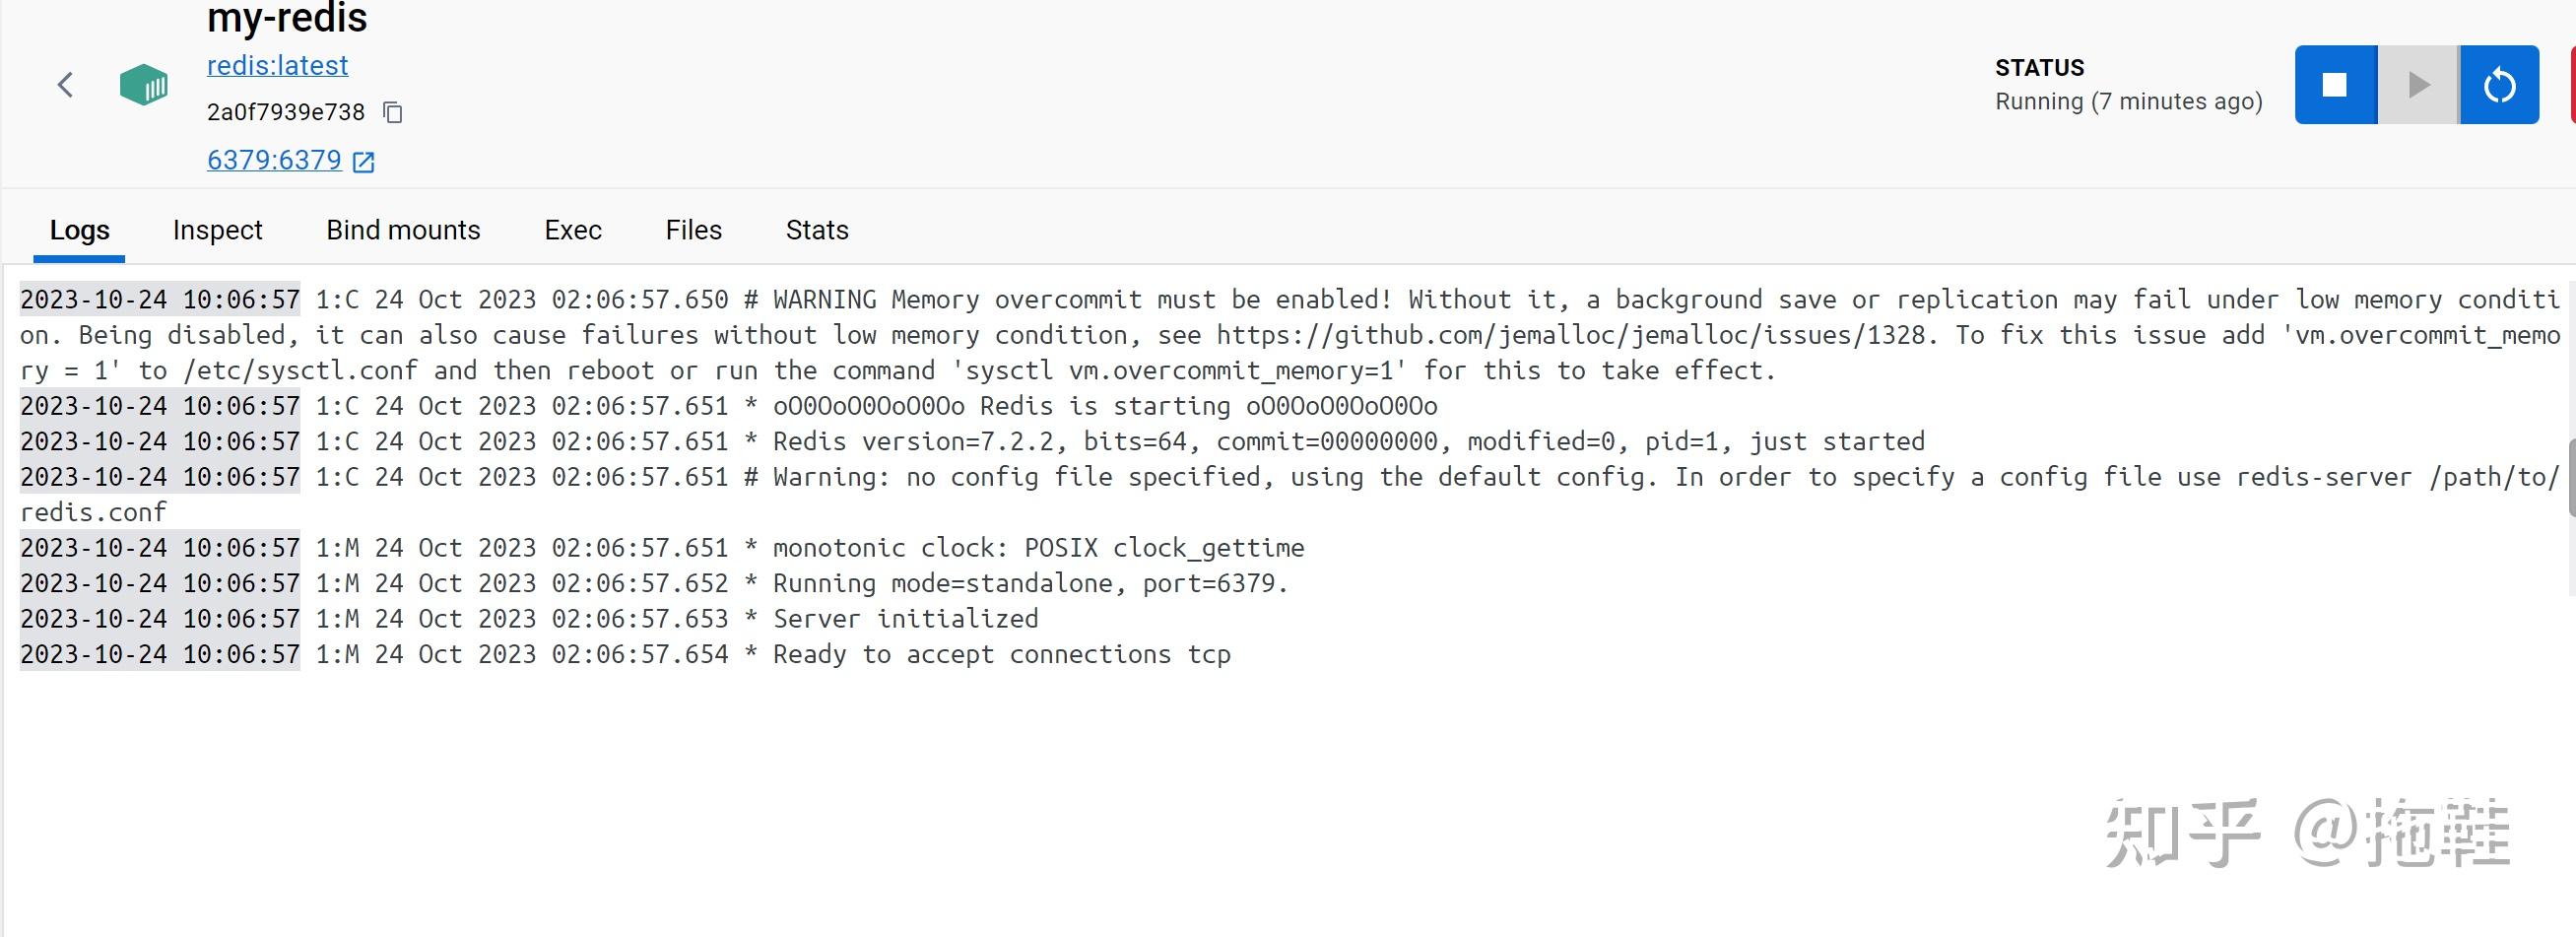Image resolution: width=2576 pixels, height=937 pixels.
Task: Open the redis:latest image link
Action: click(x=277, y=66)
